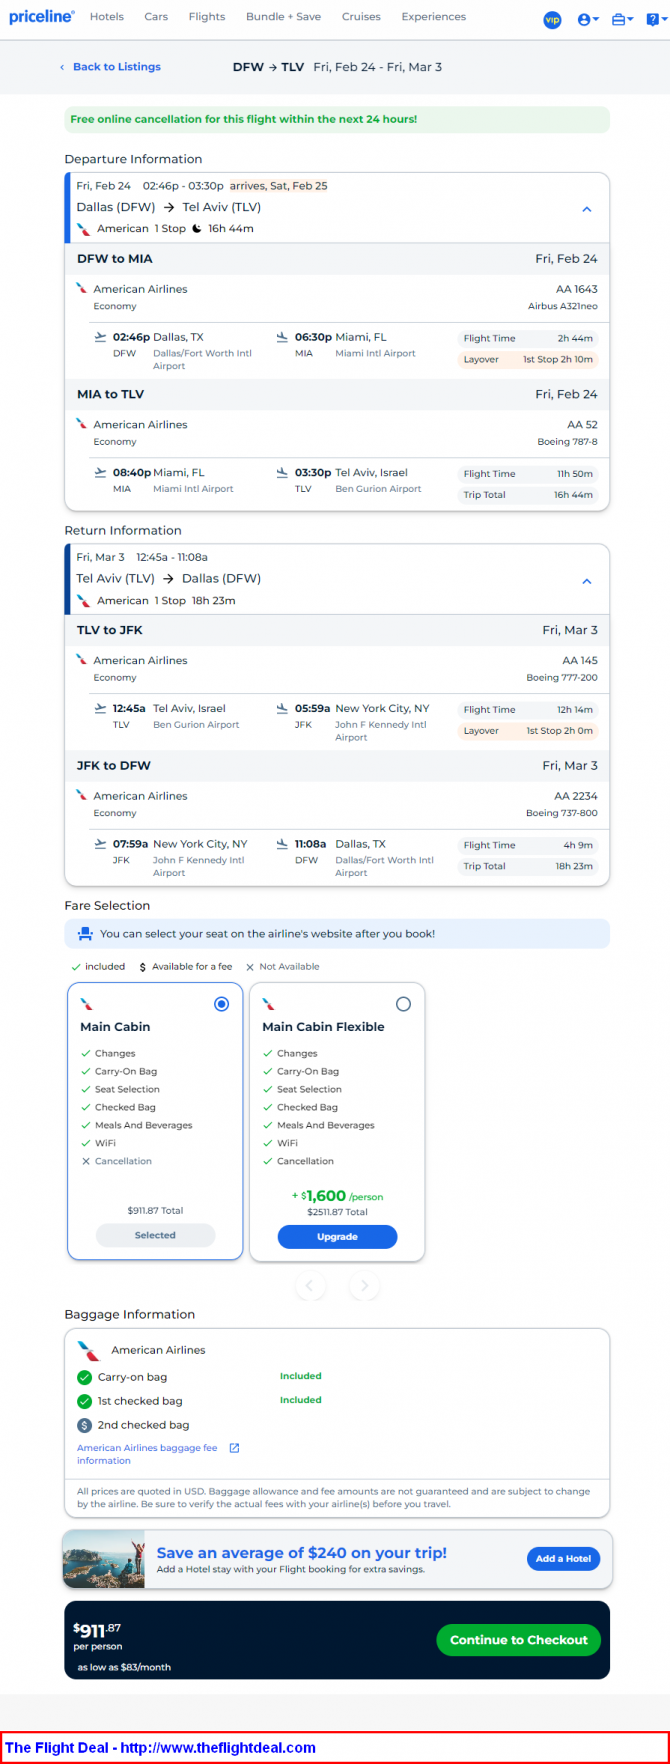
Task: Click the arrival icon next to 03:30p
Action: 282,472
